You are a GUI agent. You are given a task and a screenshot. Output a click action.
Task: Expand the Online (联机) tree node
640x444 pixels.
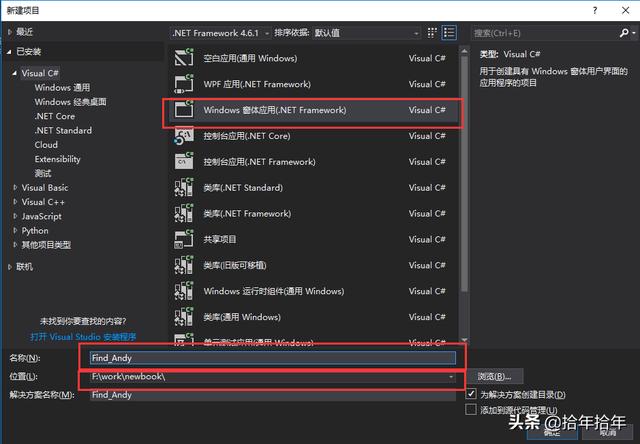click(x=10, y=267)
